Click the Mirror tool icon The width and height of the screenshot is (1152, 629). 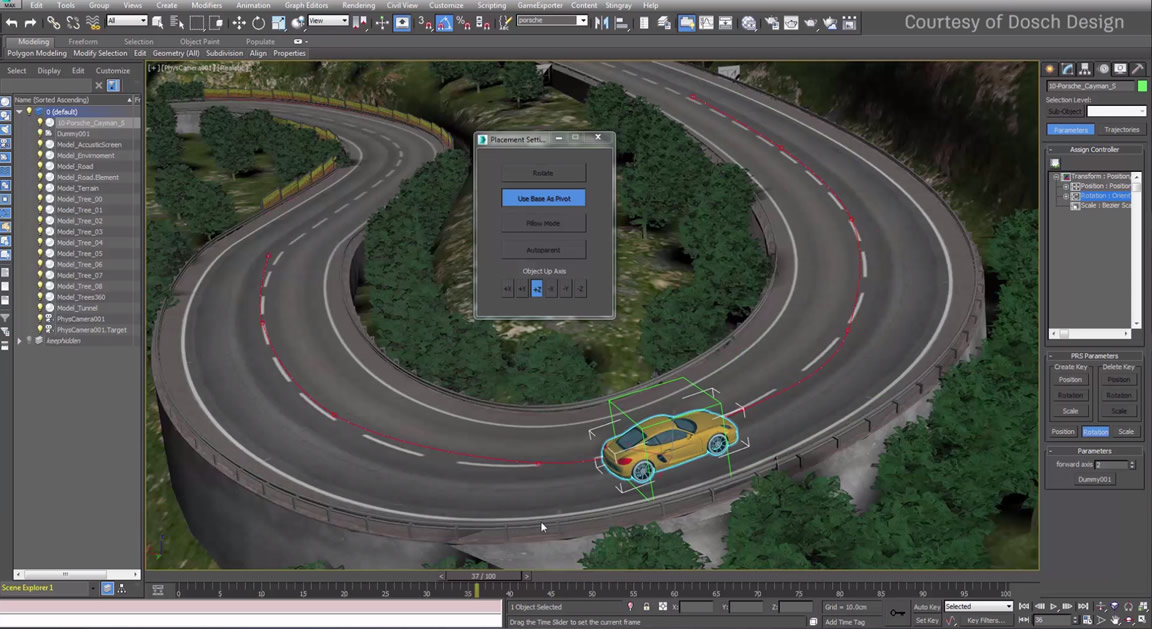tap(602, 22)
